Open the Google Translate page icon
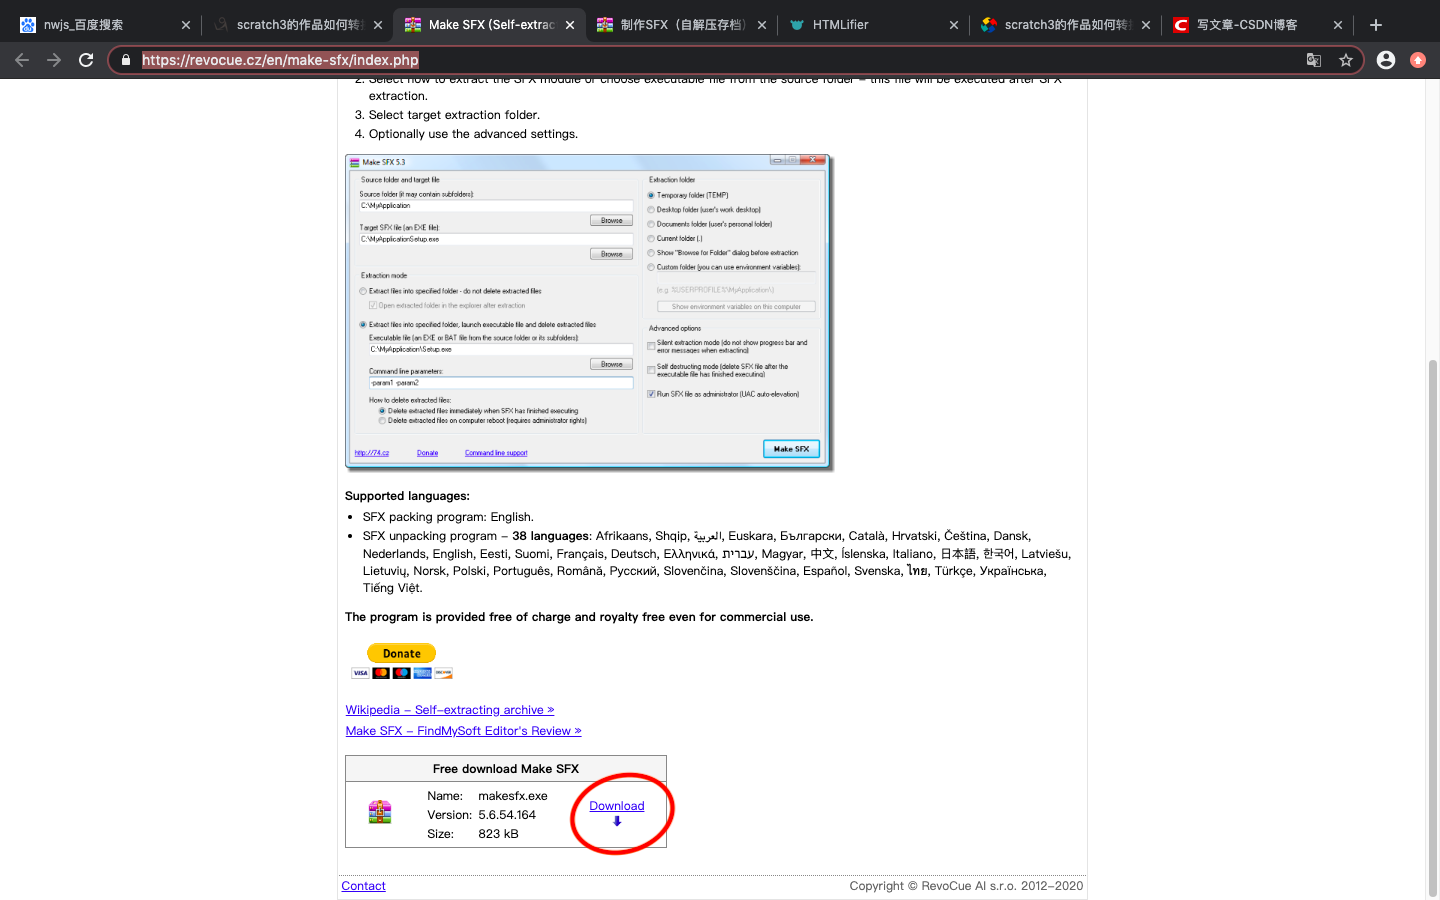The image size is (1440, 900). [1314, 60]
